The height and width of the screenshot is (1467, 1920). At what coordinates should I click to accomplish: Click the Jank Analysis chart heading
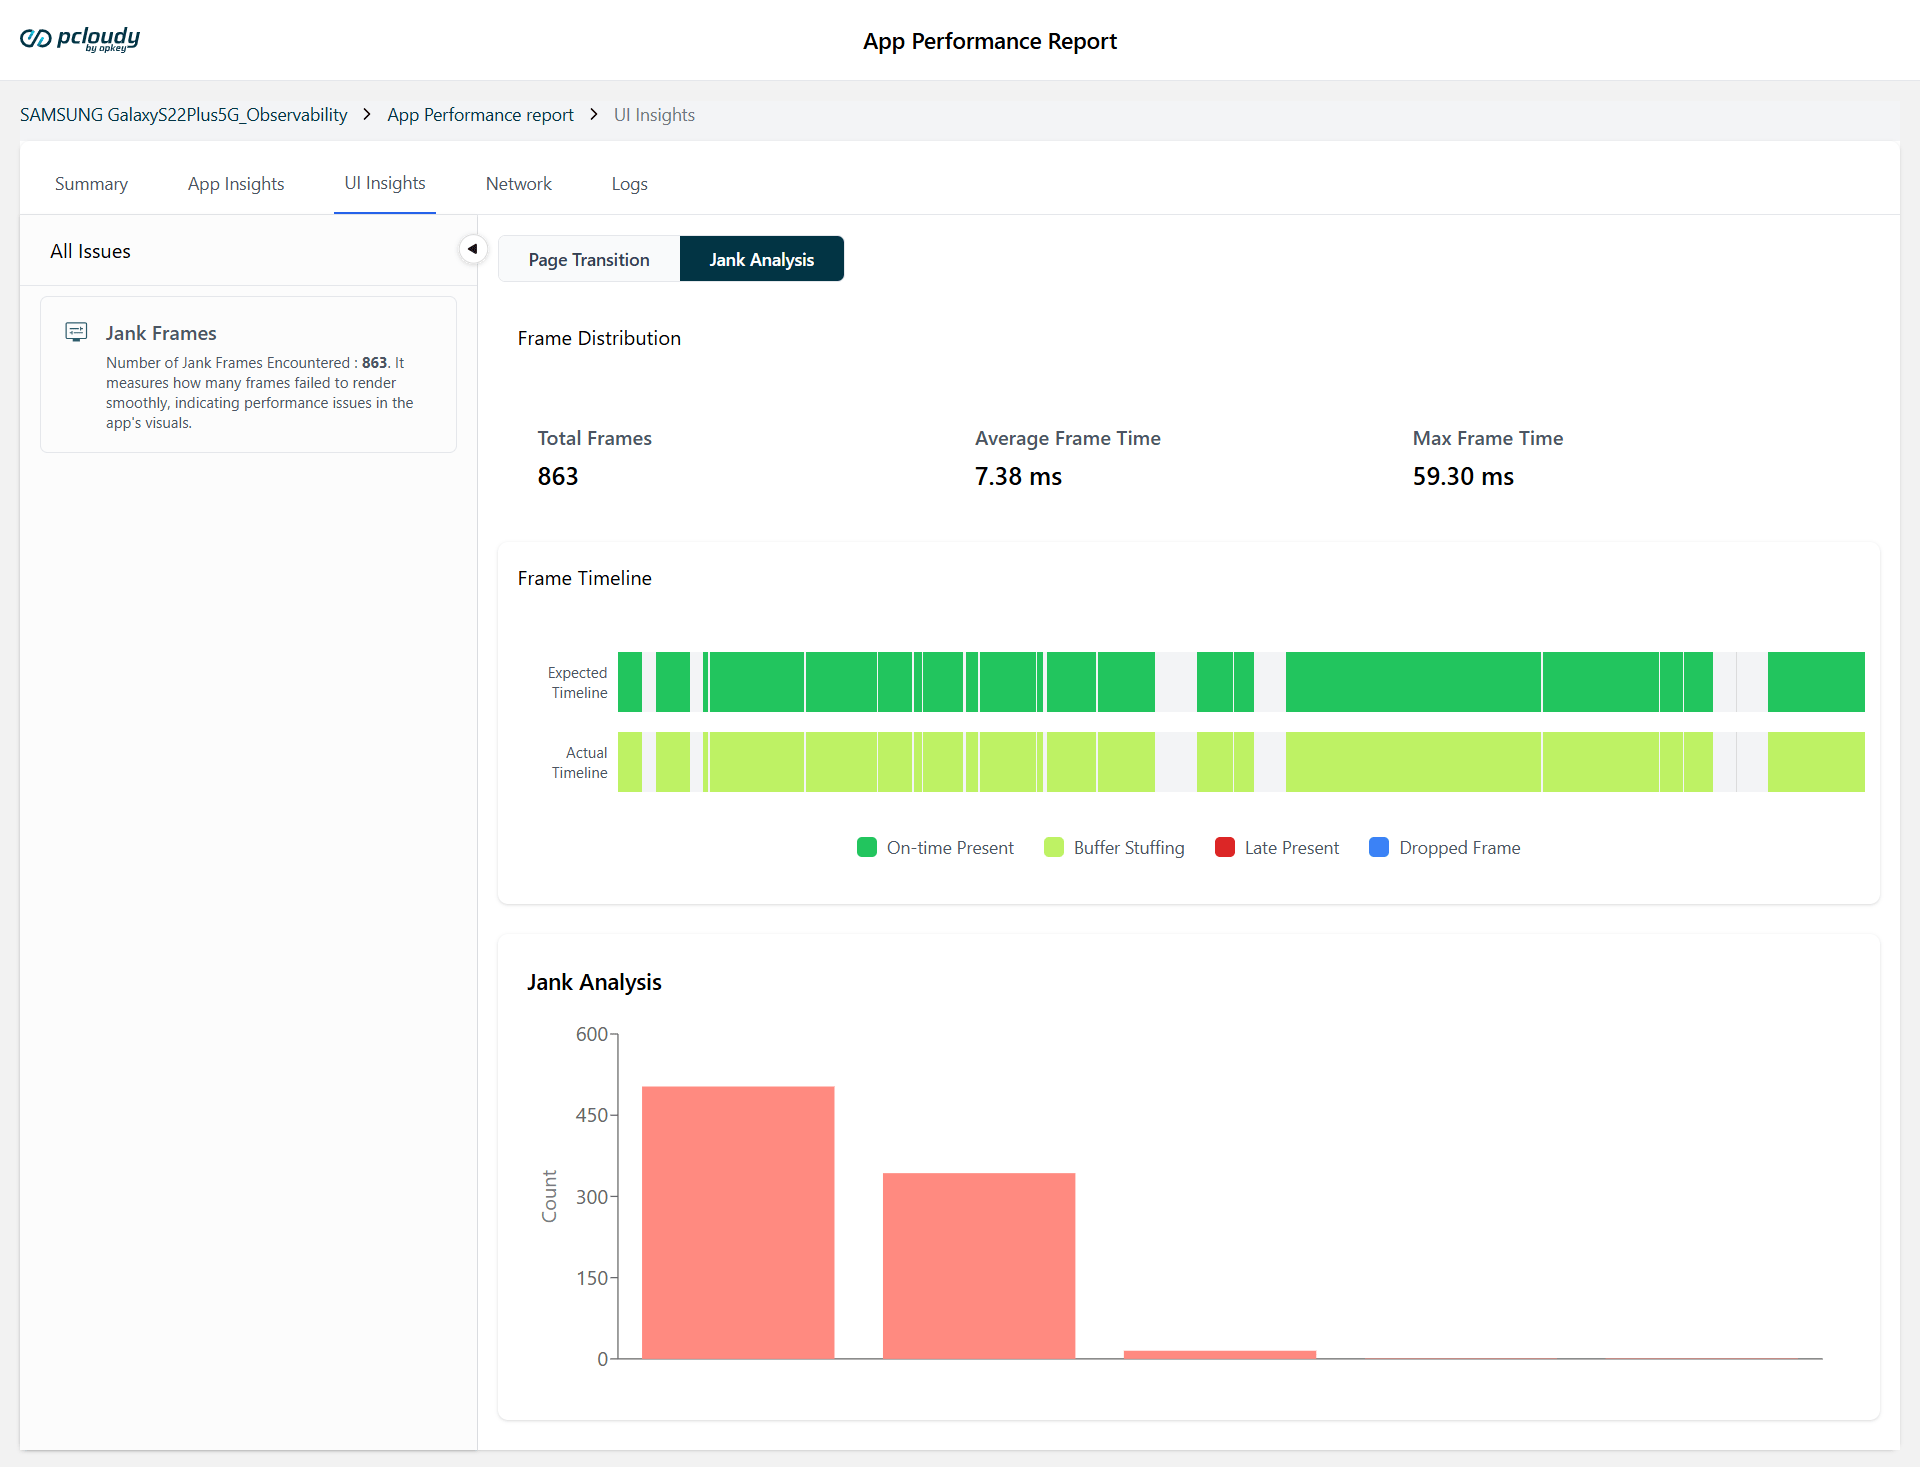coord(594,982)
